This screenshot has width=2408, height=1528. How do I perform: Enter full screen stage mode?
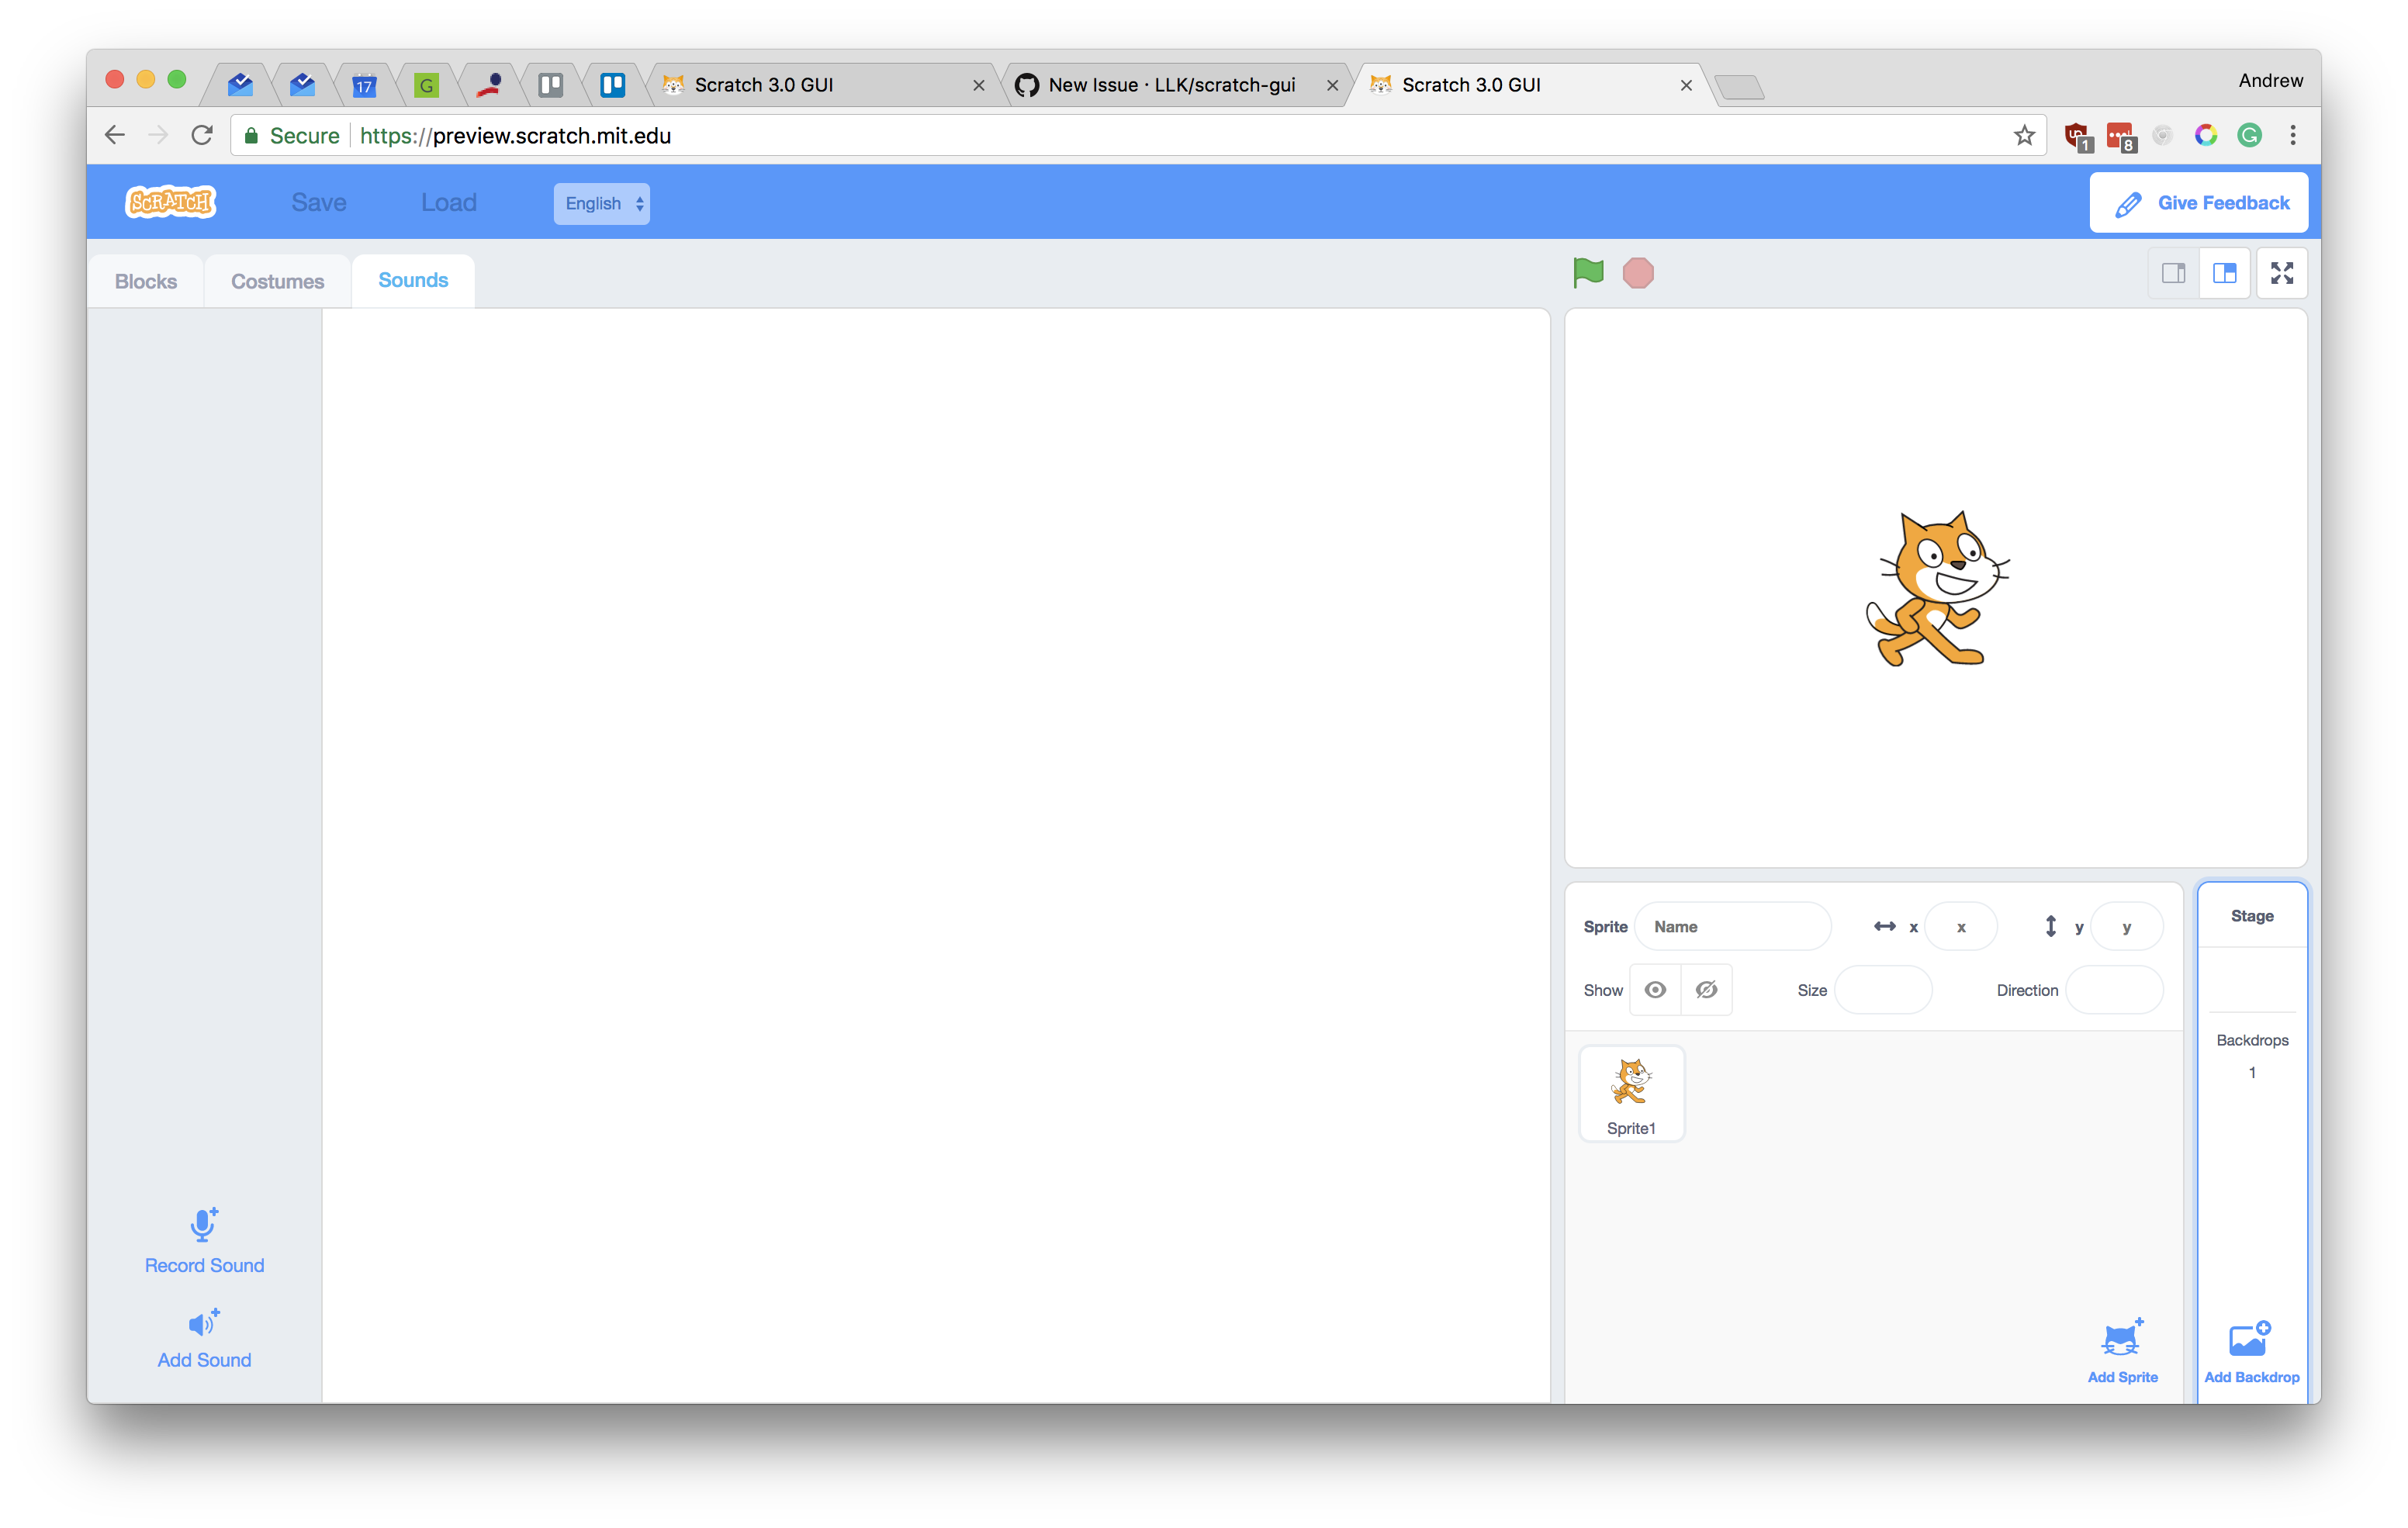2281,273
